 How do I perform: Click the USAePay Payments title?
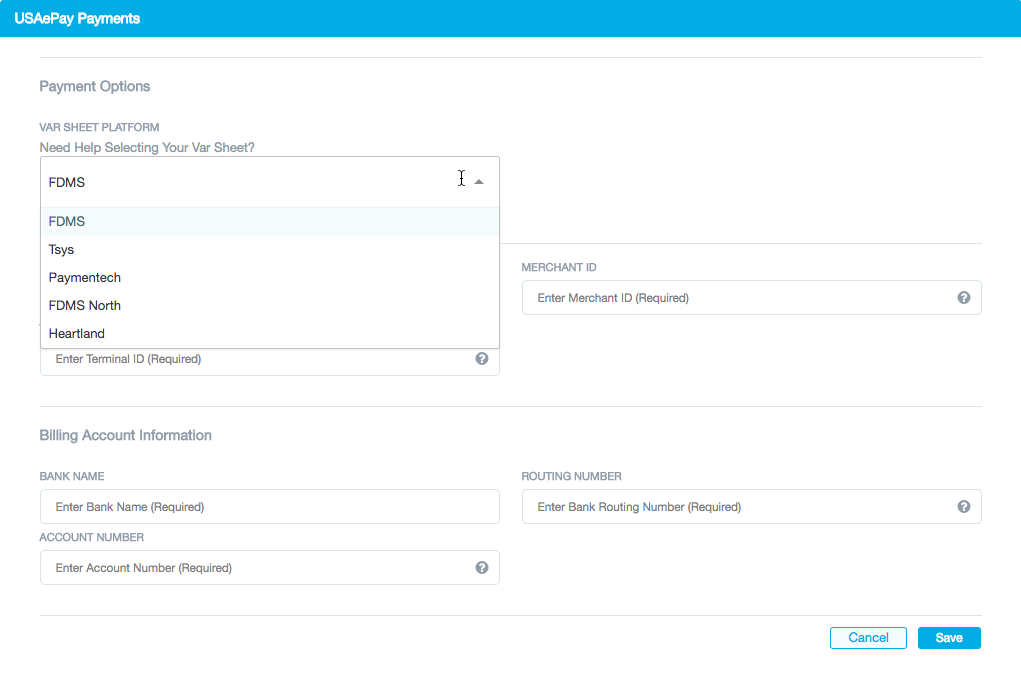[77, 18]
